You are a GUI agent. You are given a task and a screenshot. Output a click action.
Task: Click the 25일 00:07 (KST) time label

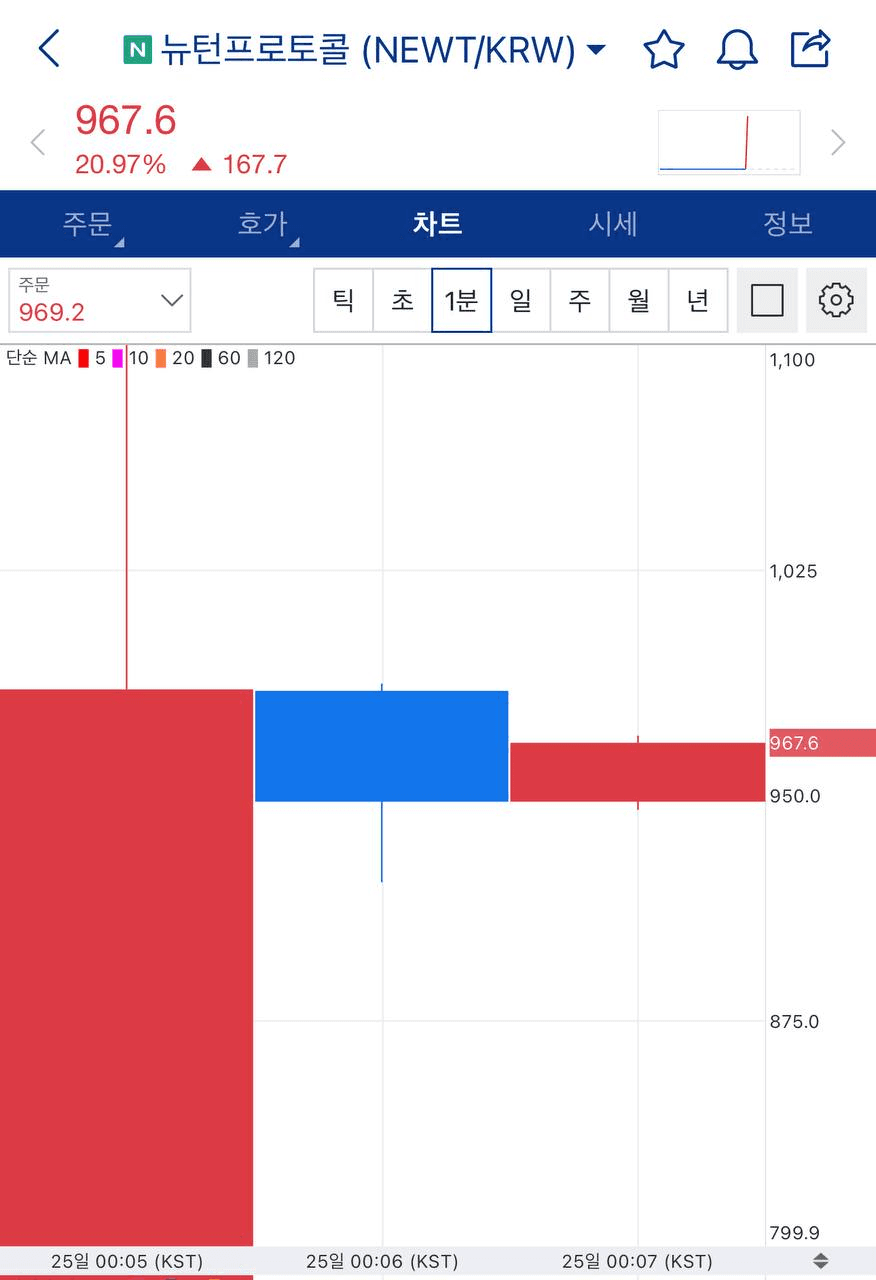638,1261
